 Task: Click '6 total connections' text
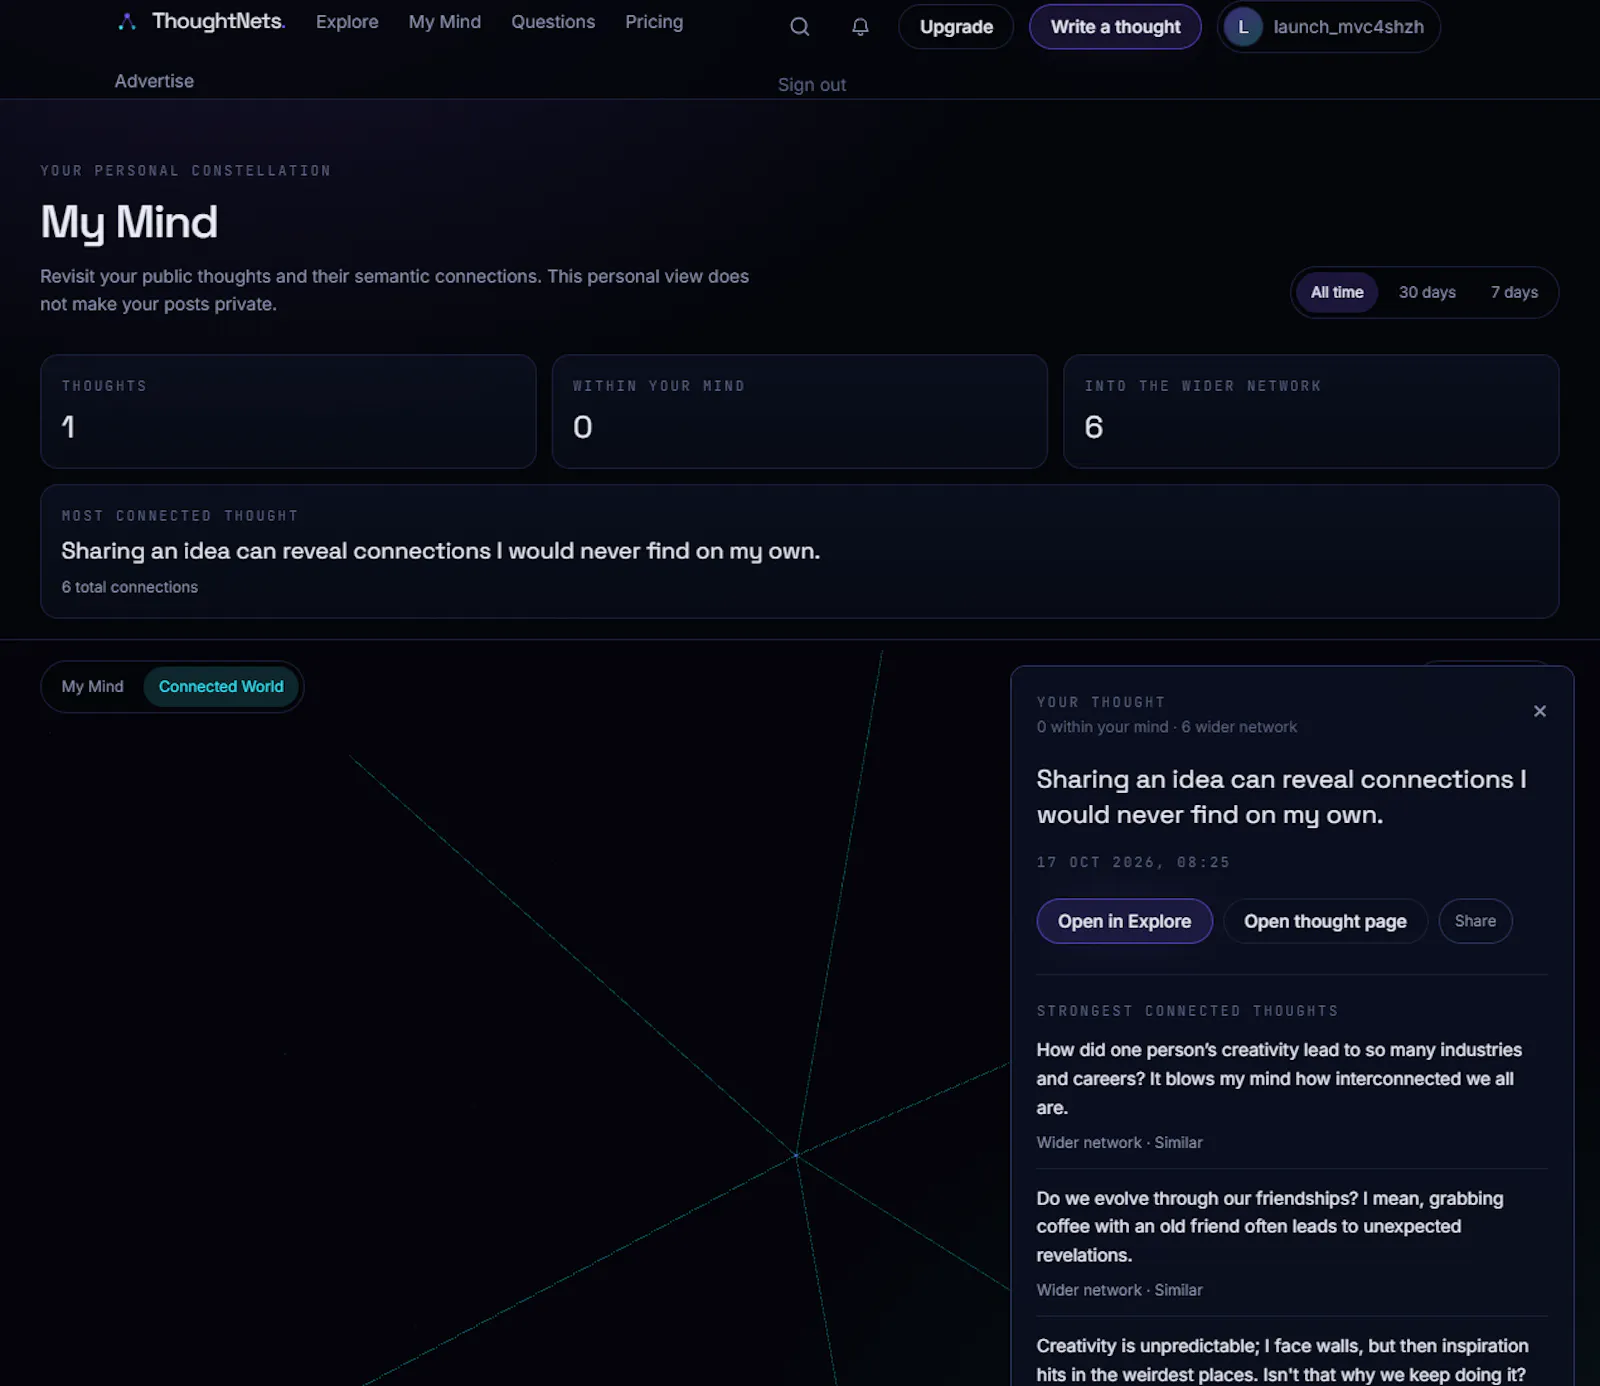point(130,587)
